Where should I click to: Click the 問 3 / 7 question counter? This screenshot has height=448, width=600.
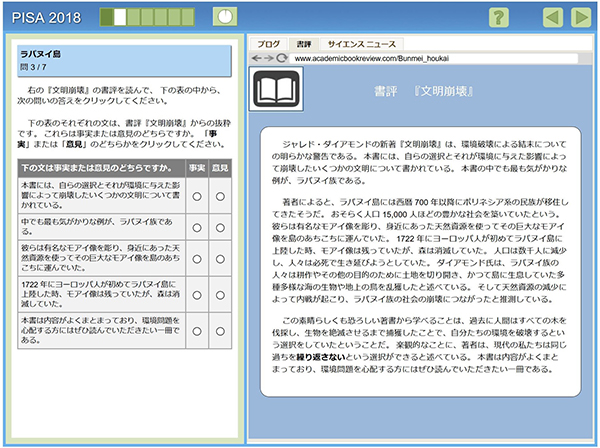(33, 67)
